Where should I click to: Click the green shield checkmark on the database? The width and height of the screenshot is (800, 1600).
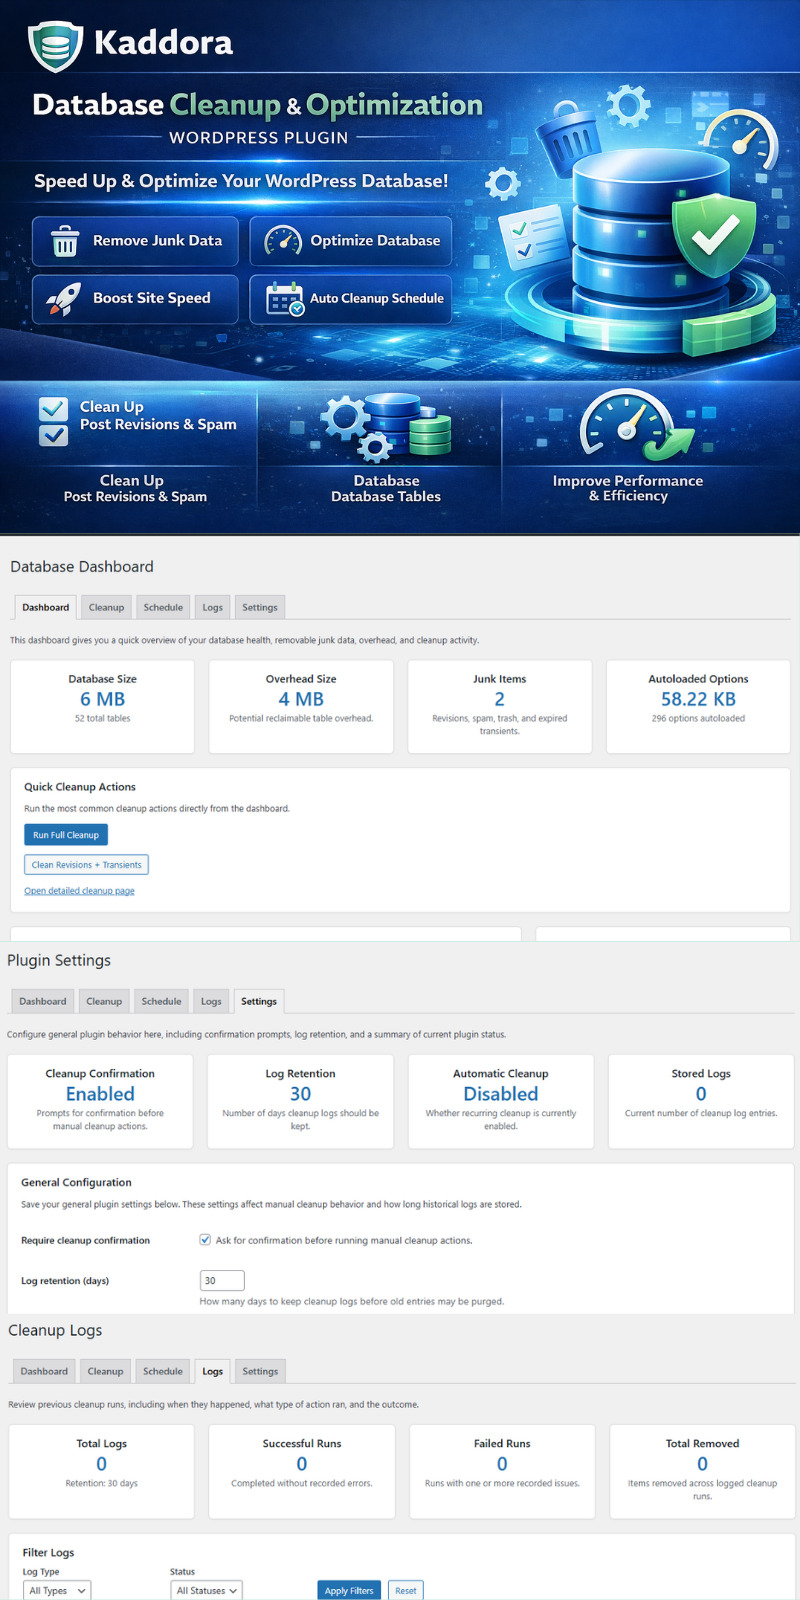(x=715, y=237)
